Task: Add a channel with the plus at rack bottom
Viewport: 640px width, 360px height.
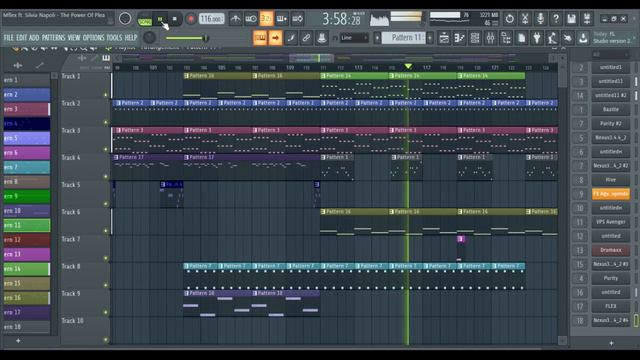Action: [x=611, y=343]
